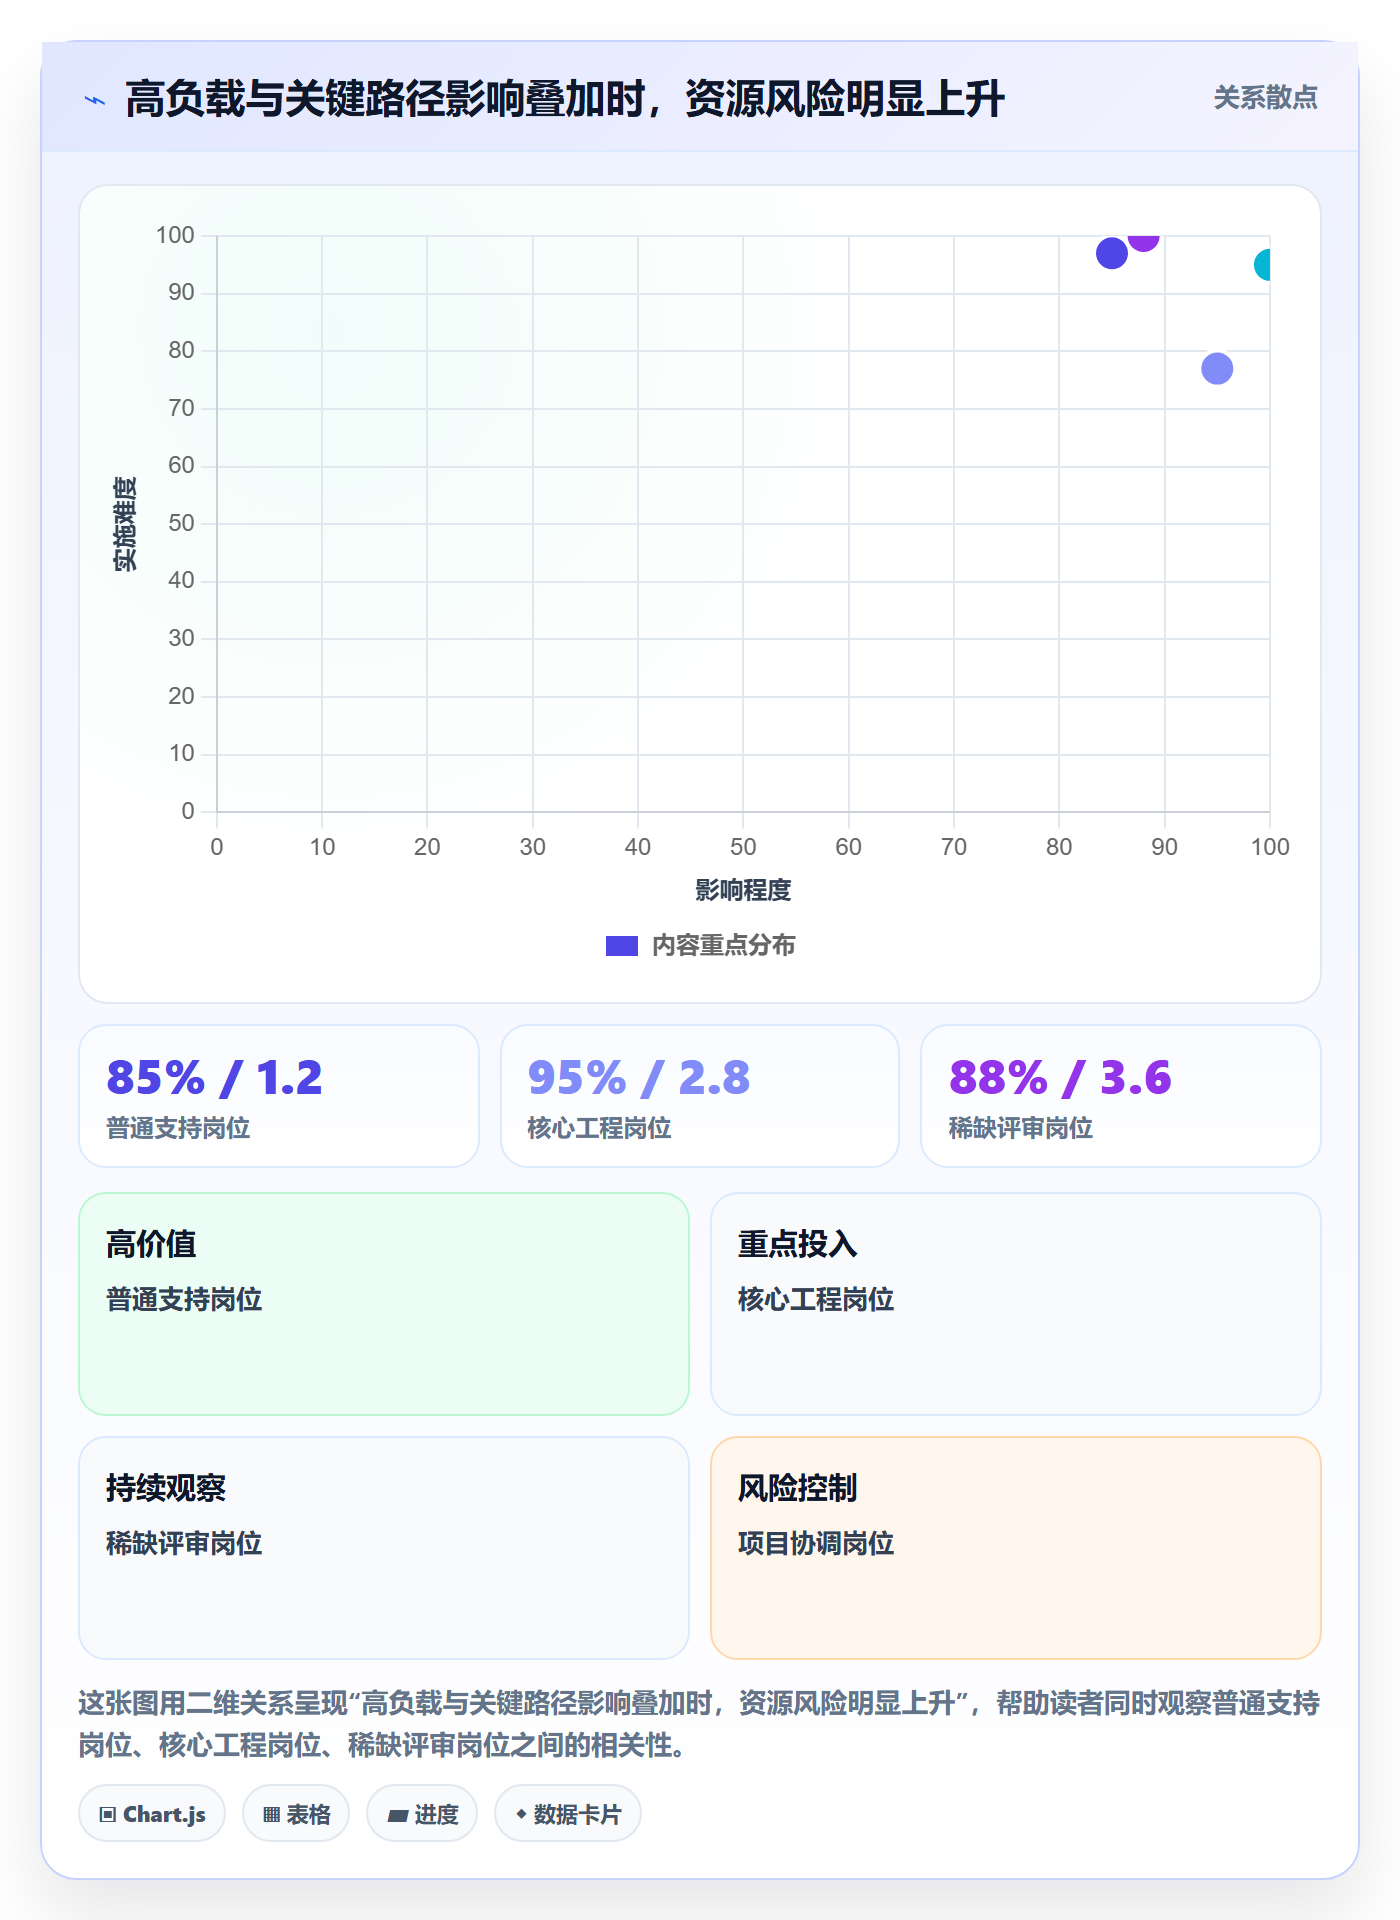Click the light blue scatter point near 95
The width and height of the screenshot is (1400, 1920).
1216,369
